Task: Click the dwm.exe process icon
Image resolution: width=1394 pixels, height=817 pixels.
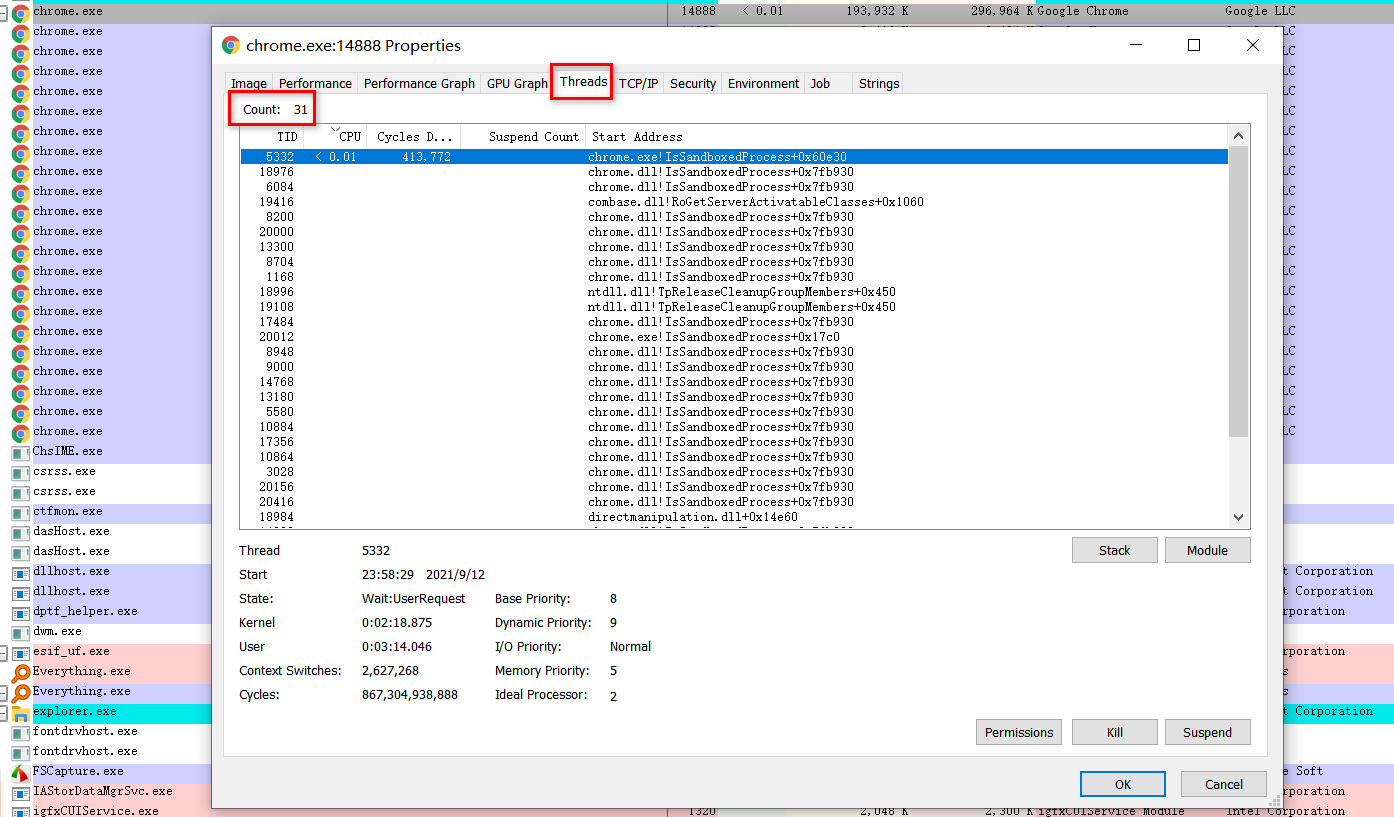Action: click(20, 632)
